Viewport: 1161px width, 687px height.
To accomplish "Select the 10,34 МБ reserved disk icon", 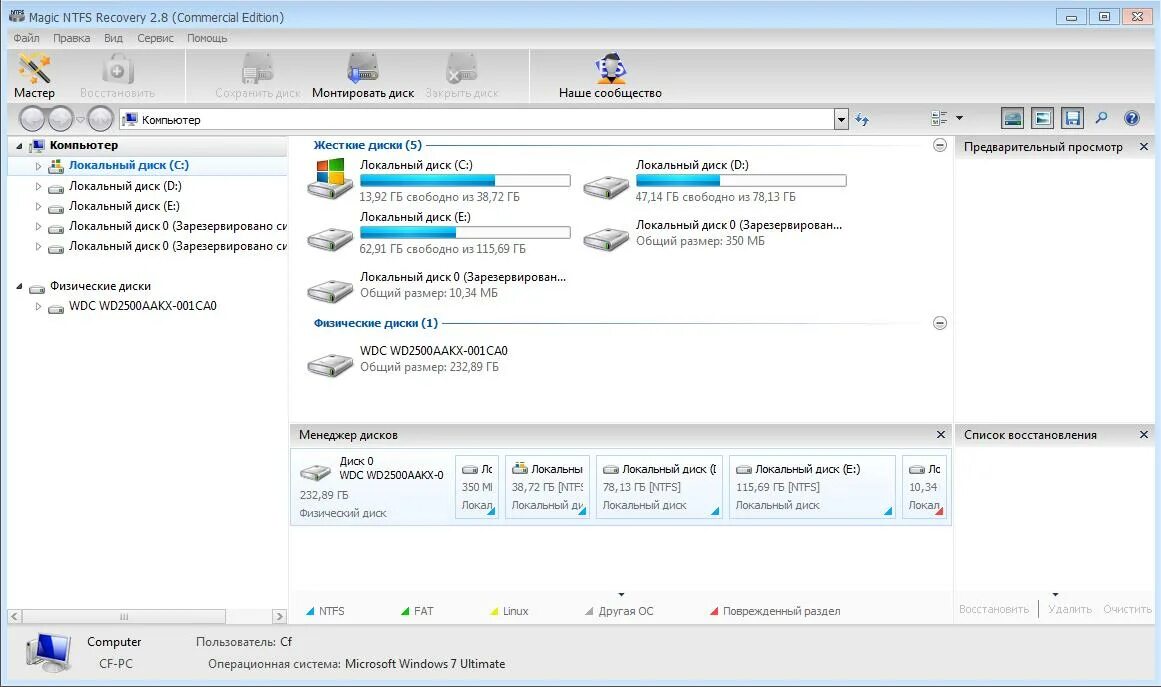I will (x=329, y=291).
